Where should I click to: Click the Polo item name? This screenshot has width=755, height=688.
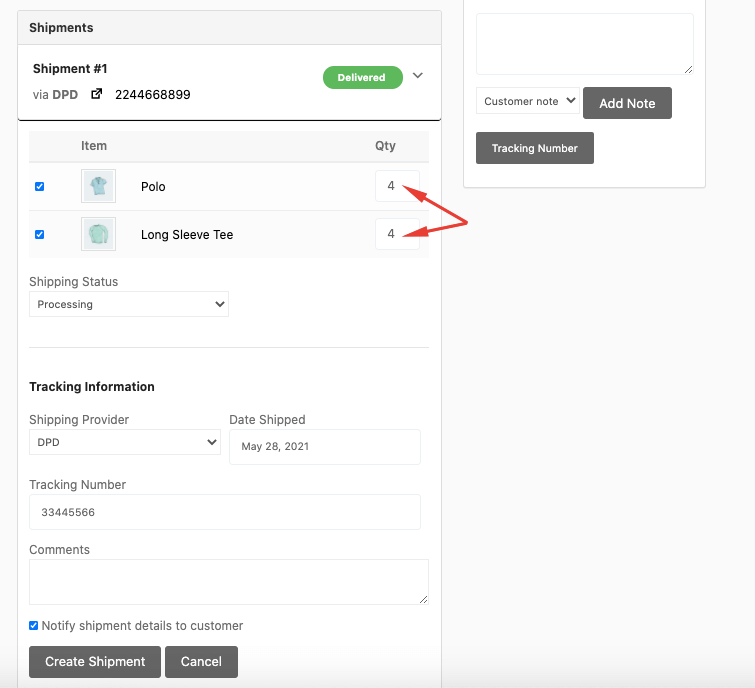(x=153, y=187)
